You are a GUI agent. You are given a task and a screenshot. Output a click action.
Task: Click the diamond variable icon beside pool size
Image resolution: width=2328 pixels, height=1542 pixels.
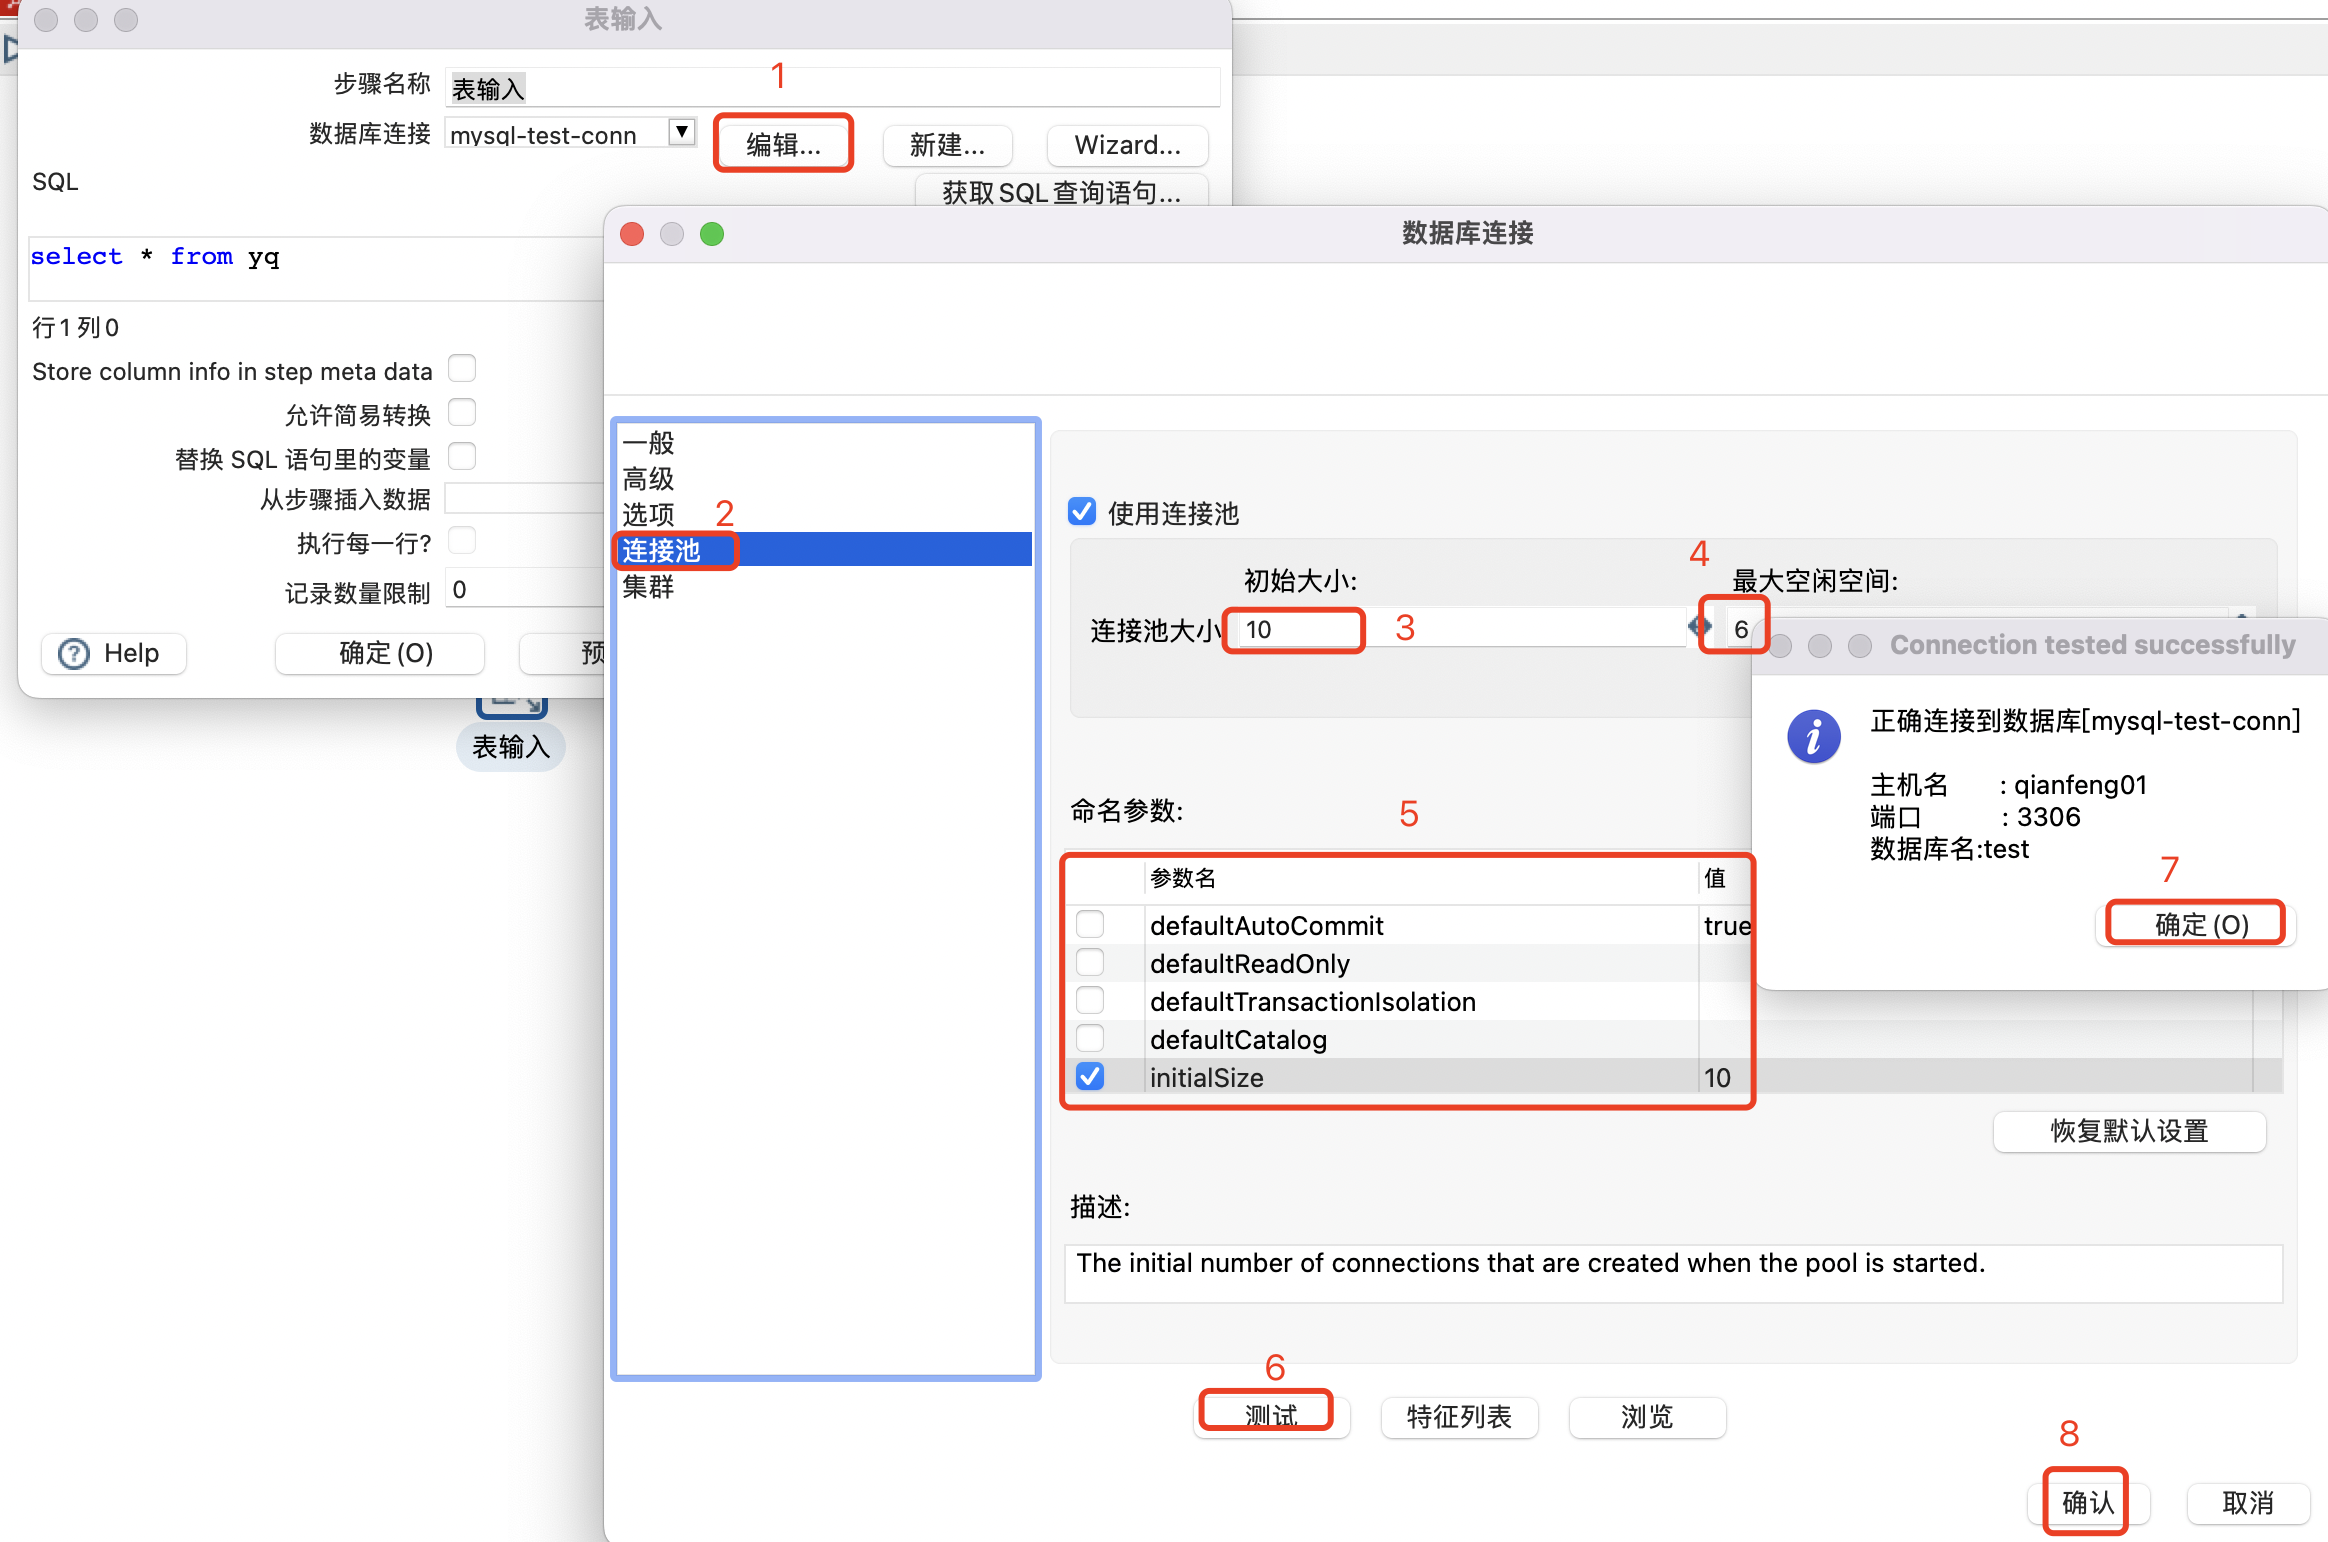coord(1698,627)
